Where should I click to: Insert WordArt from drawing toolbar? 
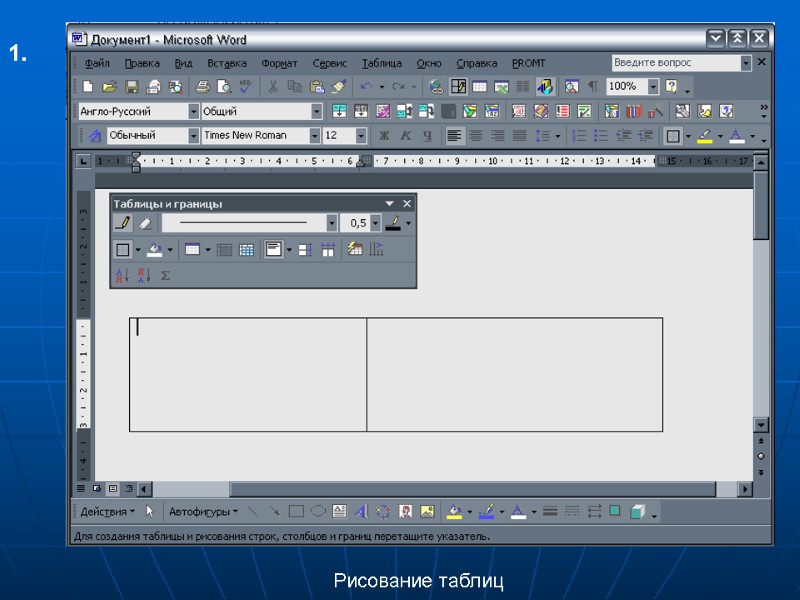tap(361, 511)
